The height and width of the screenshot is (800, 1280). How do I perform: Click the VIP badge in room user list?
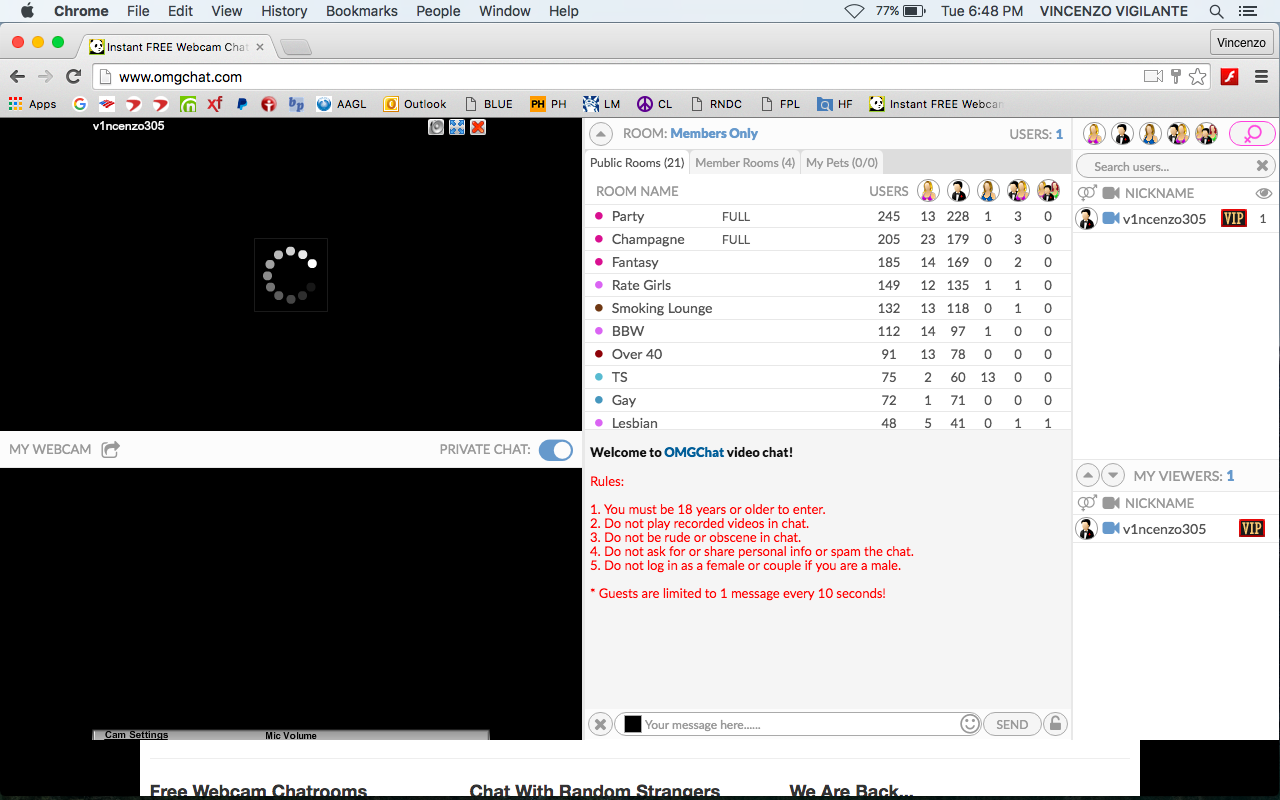1234,219
